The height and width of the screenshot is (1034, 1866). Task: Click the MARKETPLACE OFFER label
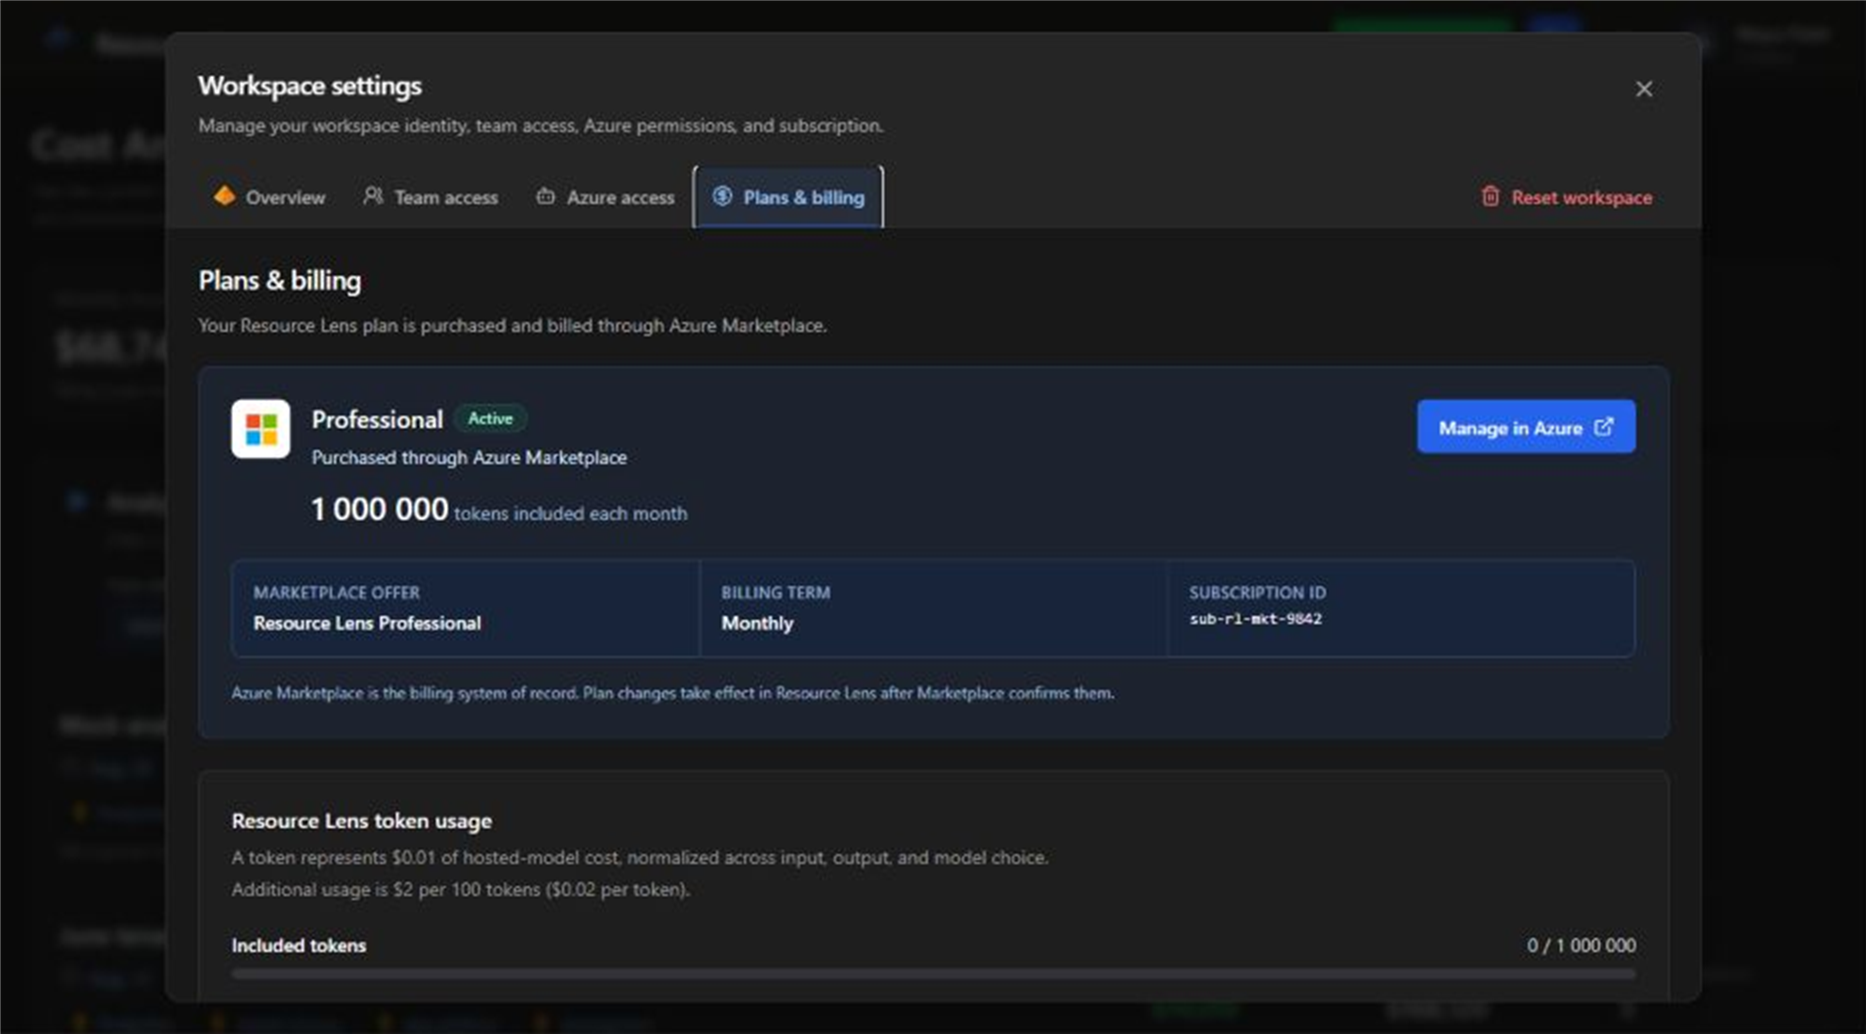coord(336,593)
